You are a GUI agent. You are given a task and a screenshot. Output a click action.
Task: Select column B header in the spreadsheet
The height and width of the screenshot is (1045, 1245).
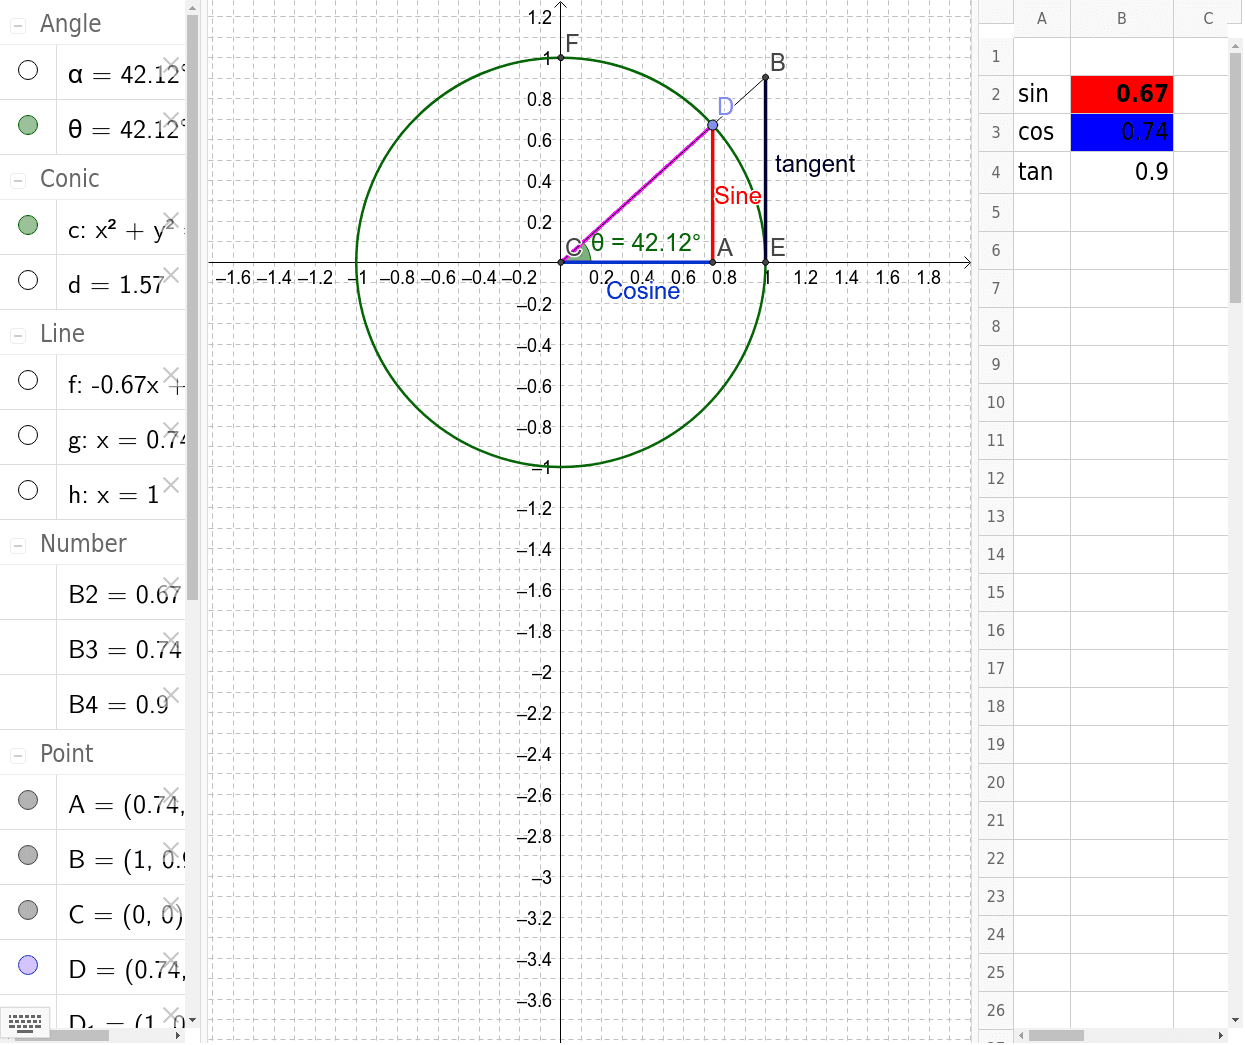point(1121,18)
